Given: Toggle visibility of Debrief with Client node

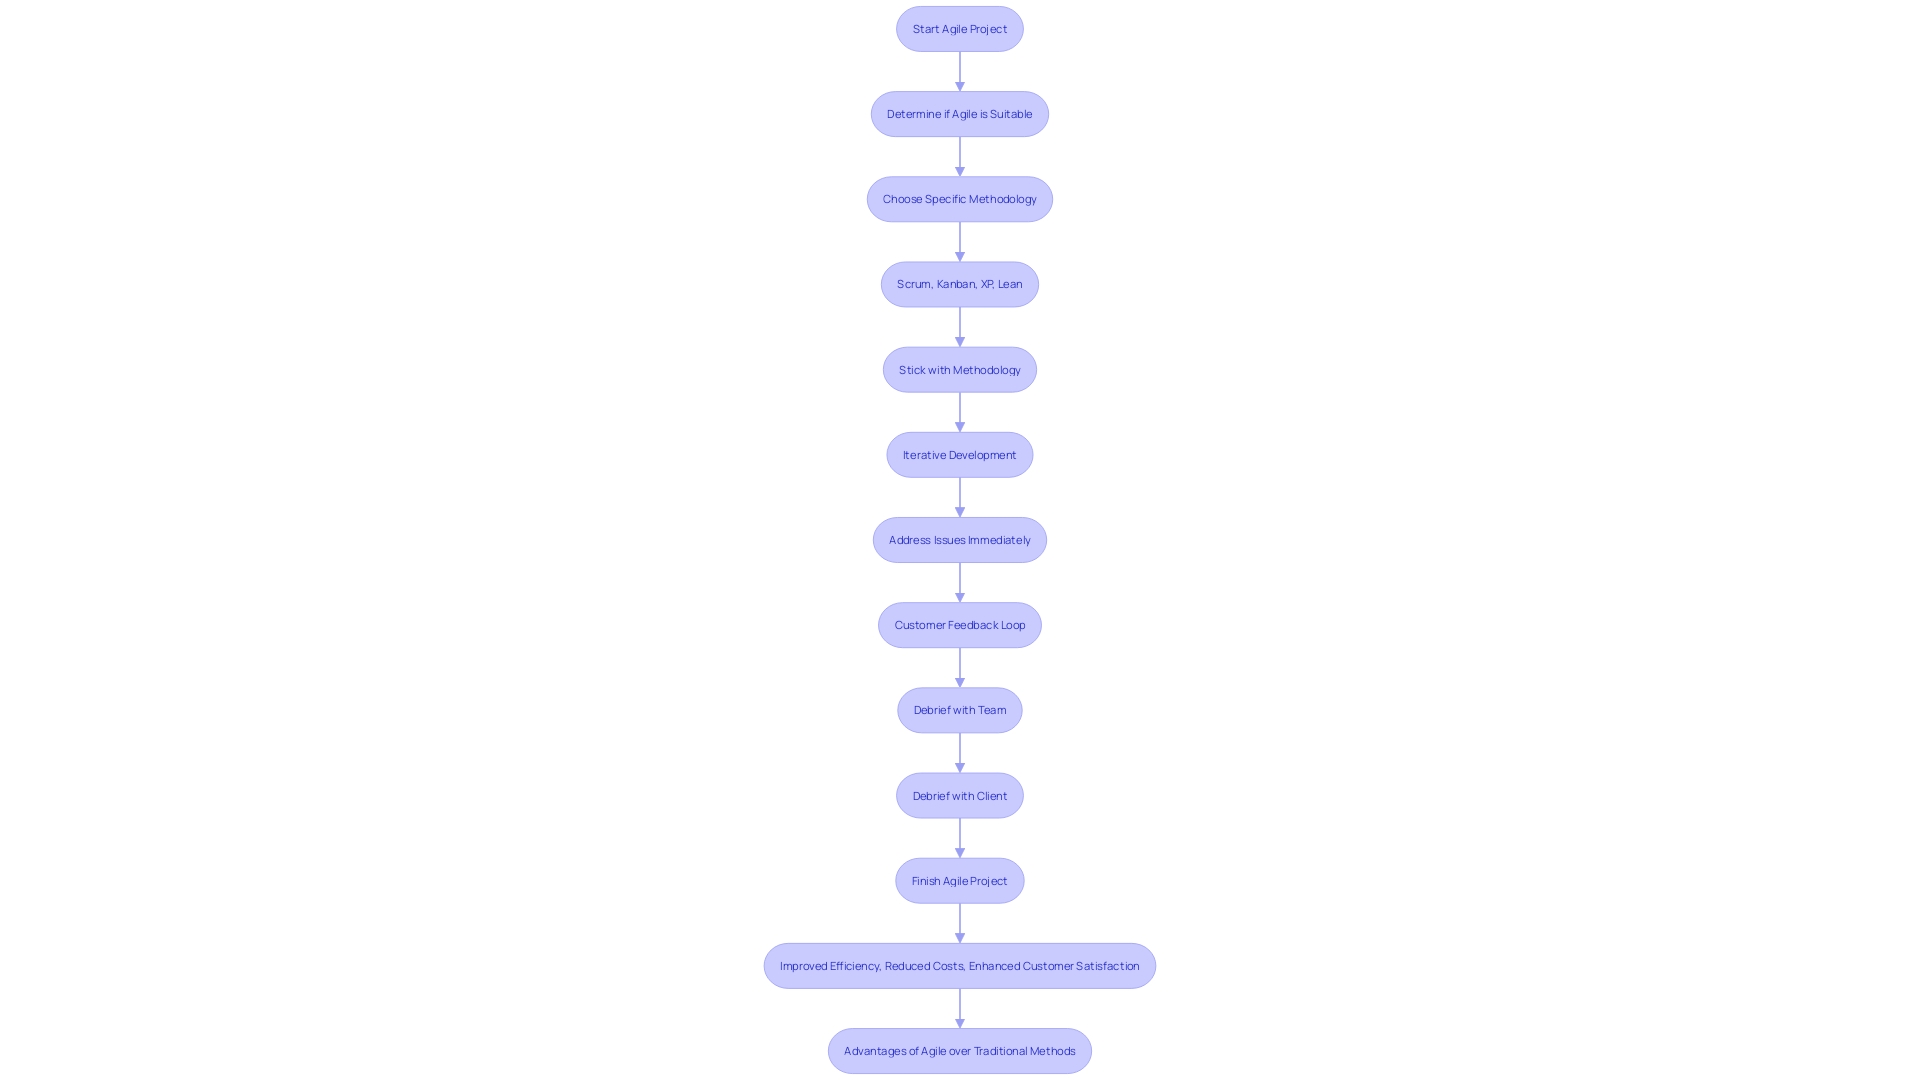Looking at the screenshot, I should coord(959,794).
